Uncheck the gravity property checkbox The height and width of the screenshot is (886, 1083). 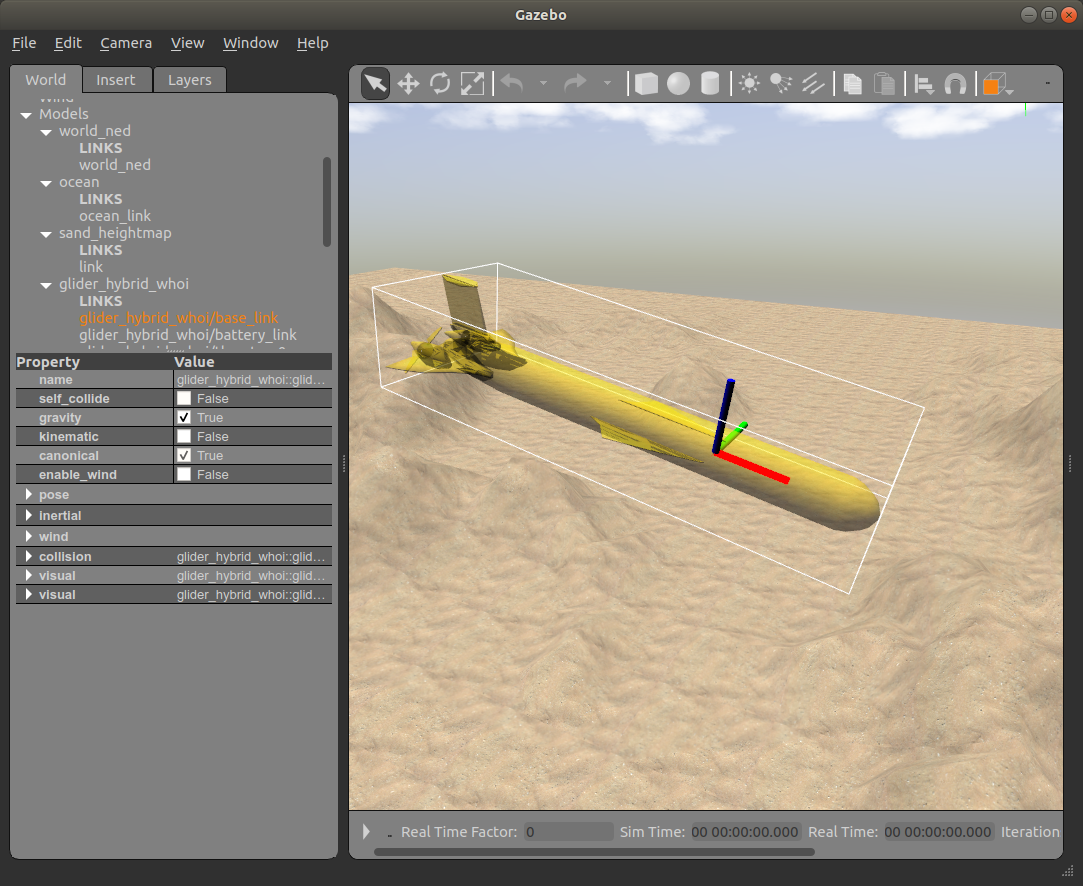click(184, 417)
